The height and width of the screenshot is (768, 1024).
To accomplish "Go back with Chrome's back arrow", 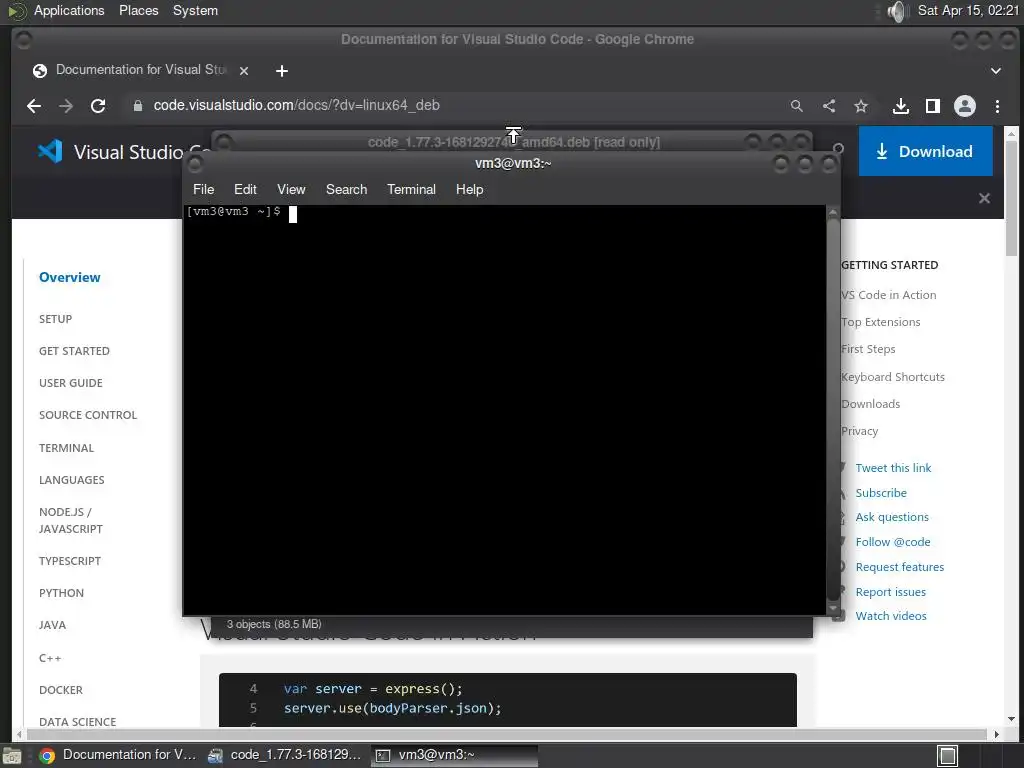I will coord(34,106).
